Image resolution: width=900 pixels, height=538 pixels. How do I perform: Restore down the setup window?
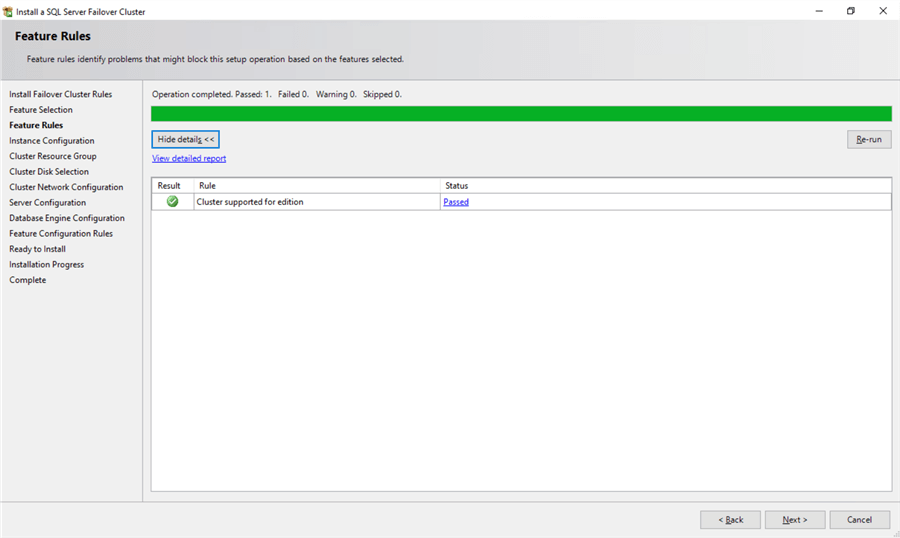(x=851, y=11)
